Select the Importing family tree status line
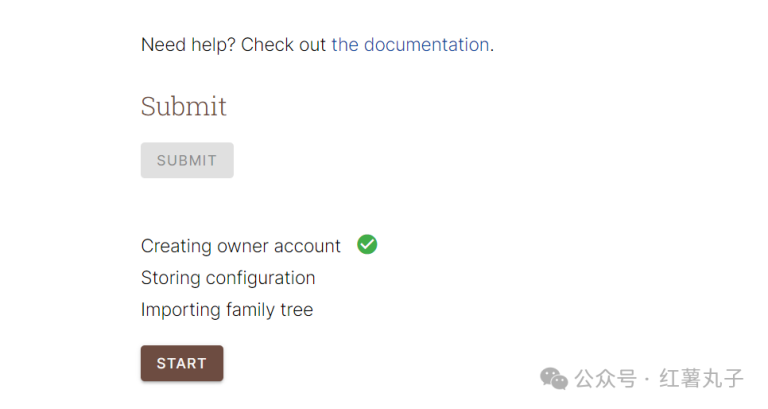Viewport: 768px width, 409px height. (227, 310)
